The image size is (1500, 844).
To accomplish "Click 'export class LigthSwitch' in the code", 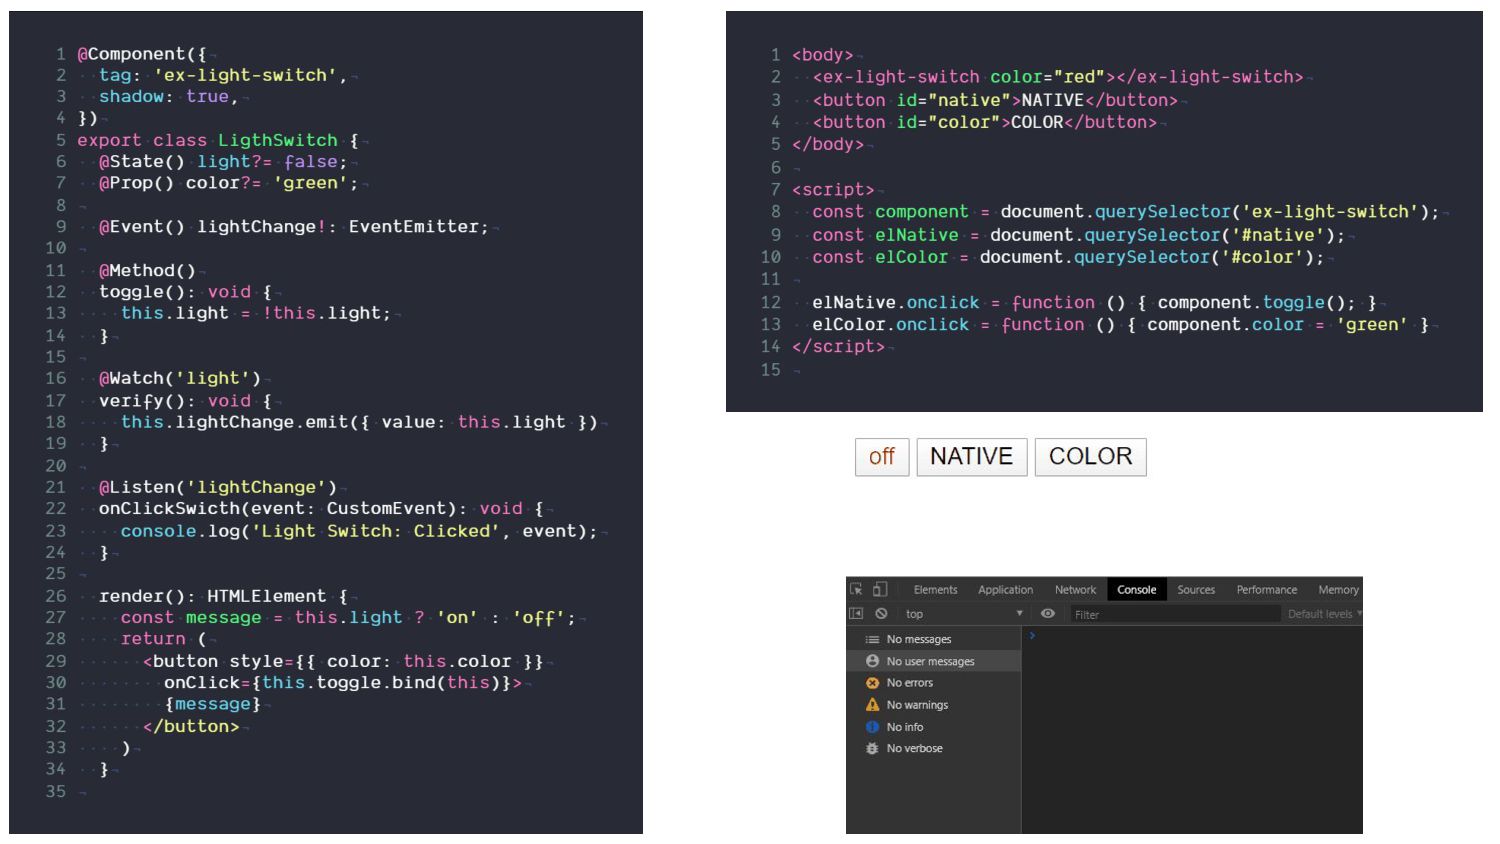I will tap(207, 141).
